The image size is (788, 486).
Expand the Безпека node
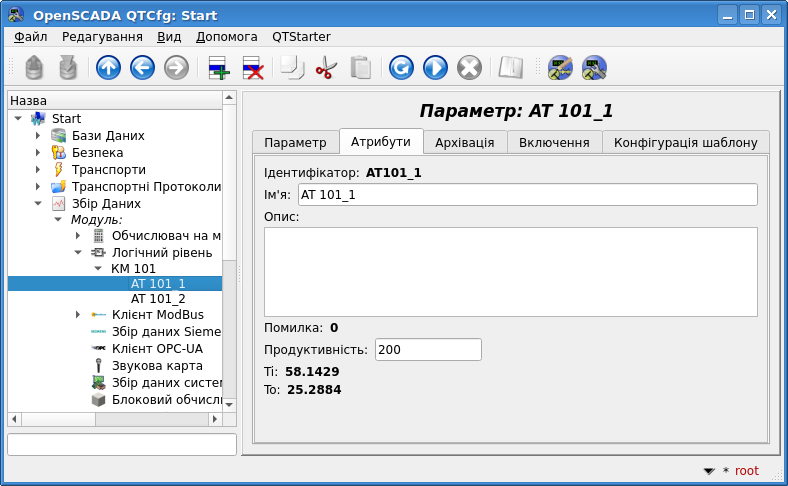(38, 153)
